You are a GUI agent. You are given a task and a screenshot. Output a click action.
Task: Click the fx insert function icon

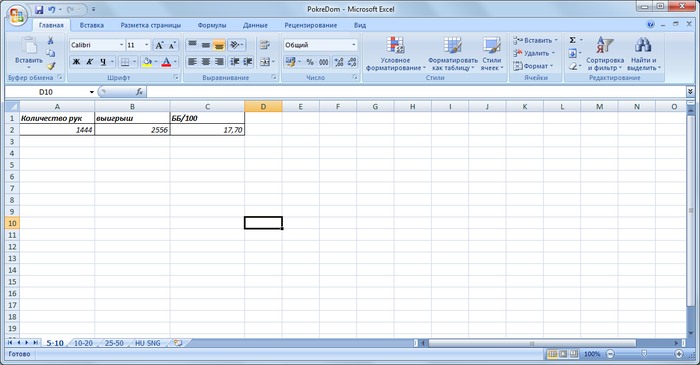pyautogui.click(x=139, y=92)
